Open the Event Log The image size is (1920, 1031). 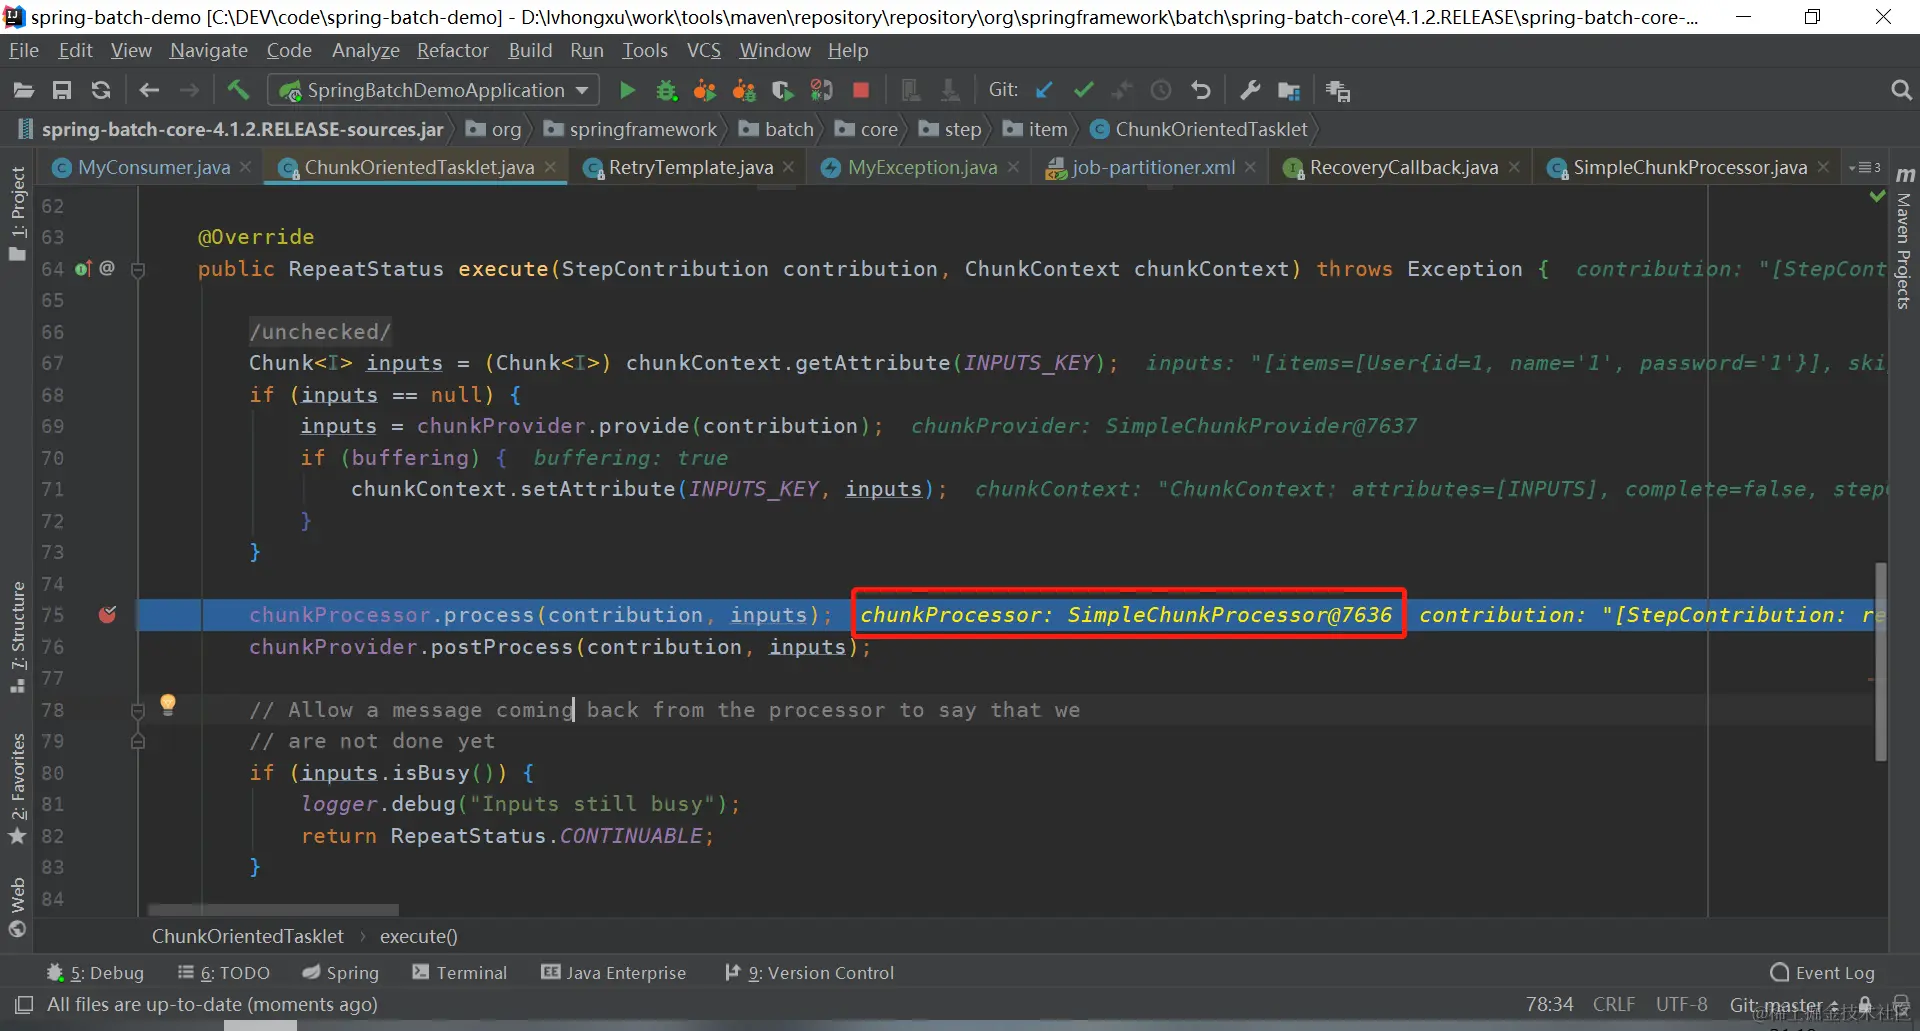click(x=1822, y=973)
